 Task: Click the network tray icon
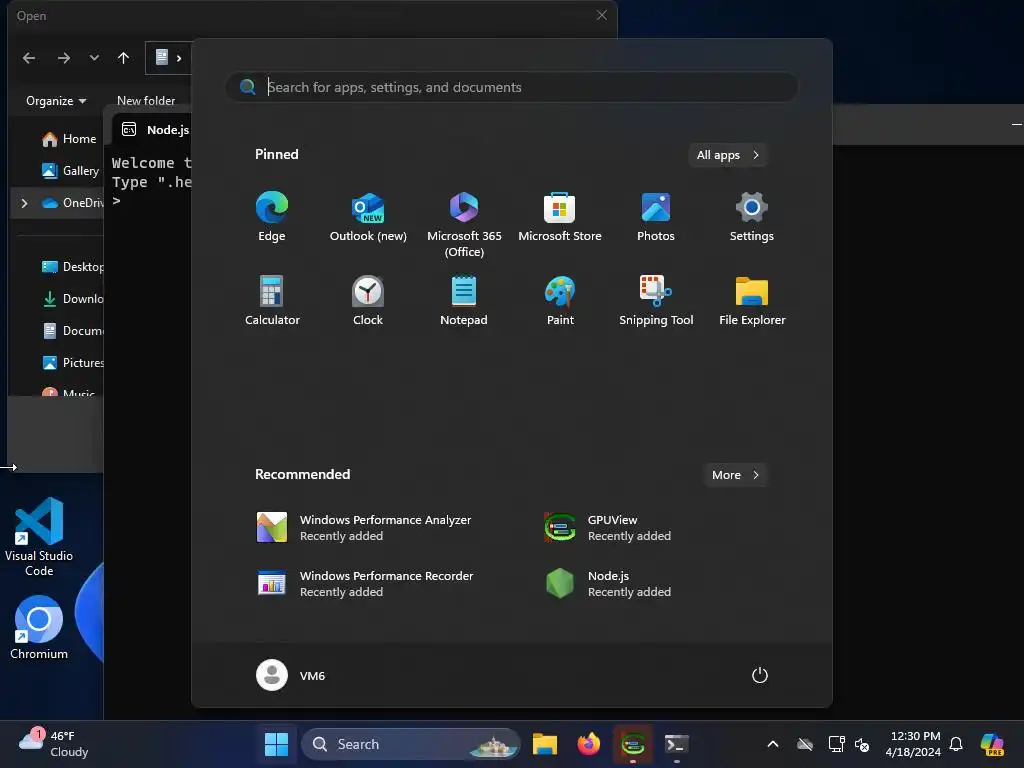pos(837,744)
